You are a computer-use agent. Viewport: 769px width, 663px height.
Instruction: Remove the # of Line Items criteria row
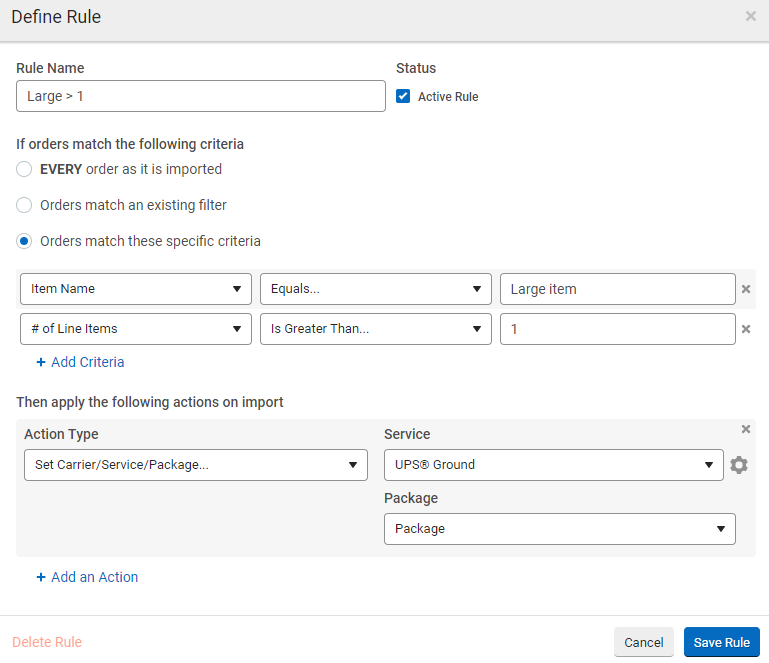745,329
